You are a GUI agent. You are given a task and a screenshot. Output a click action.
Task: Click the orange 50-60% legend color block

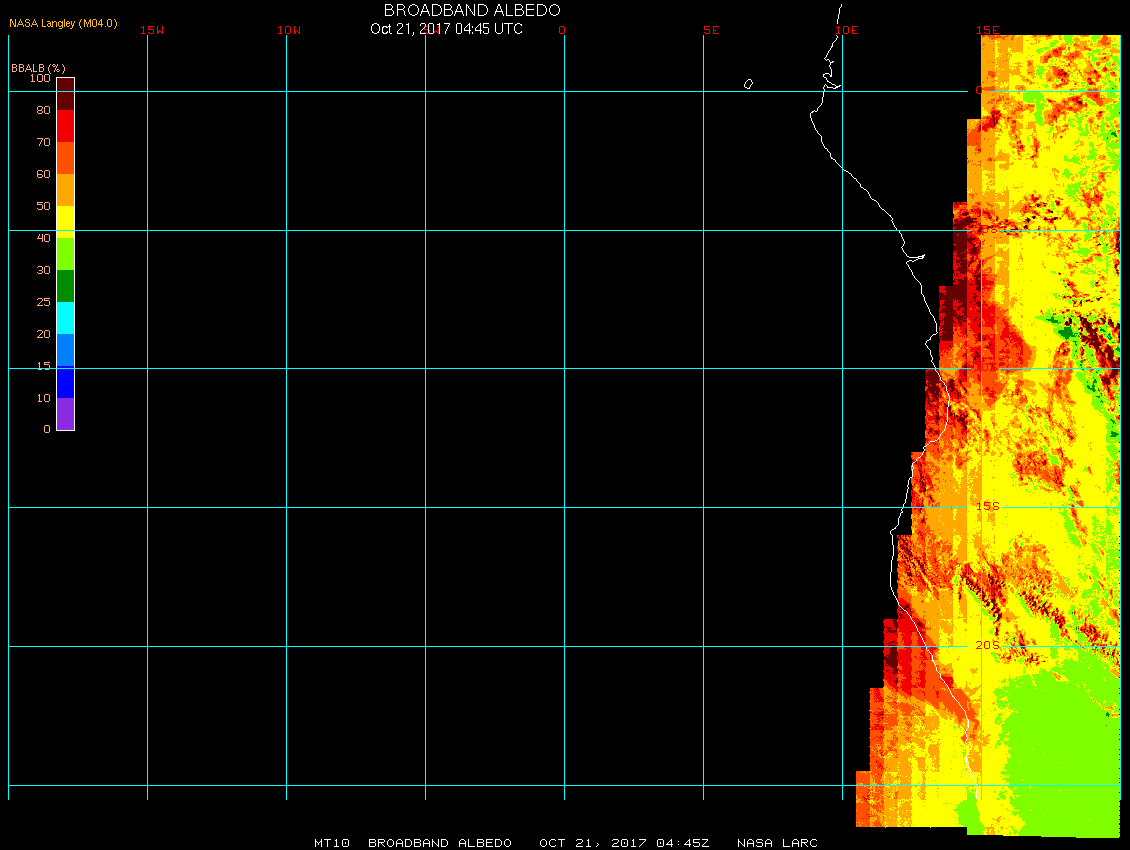click(x=65, y=190)
